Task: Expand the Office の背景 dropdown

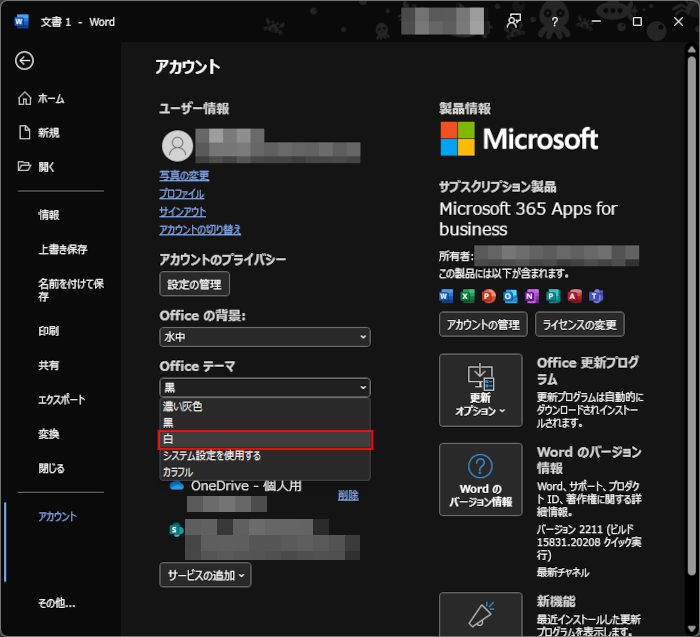Action: [x=265, y=338]
